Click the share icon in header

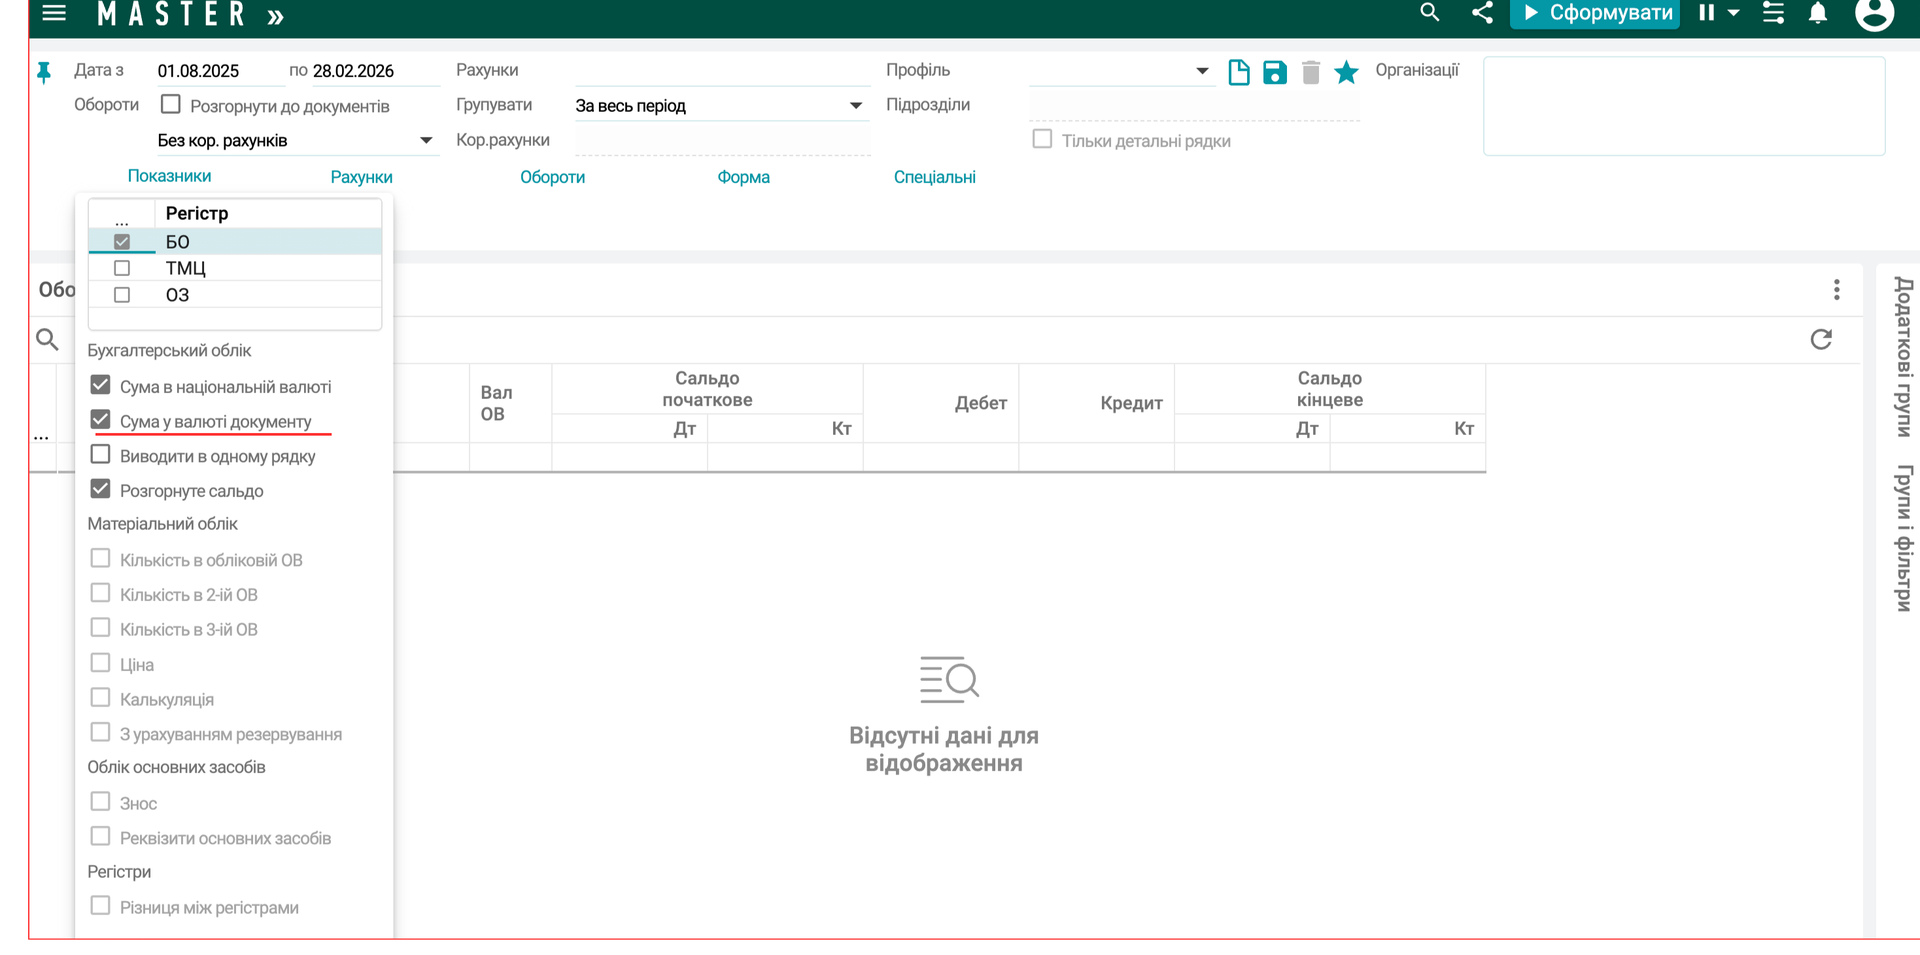click(1482, 13)
